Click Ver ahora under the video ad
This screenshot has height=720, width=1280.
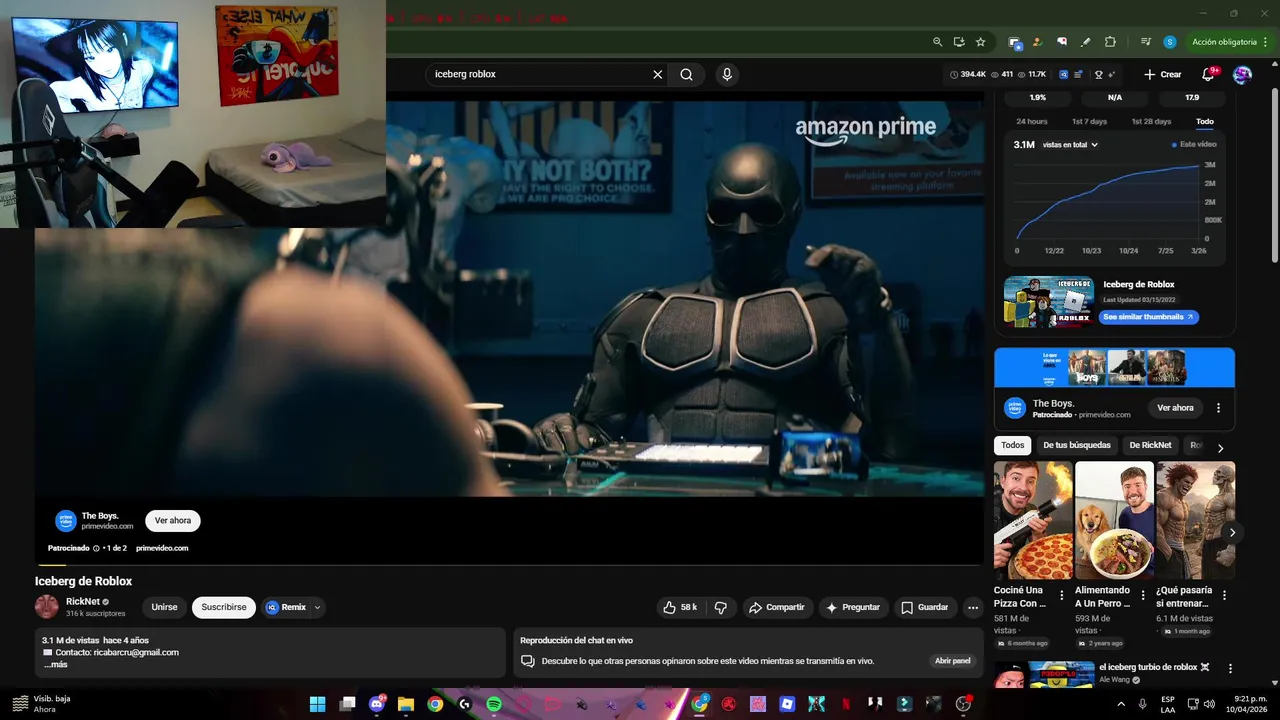[x=173, y=521]
